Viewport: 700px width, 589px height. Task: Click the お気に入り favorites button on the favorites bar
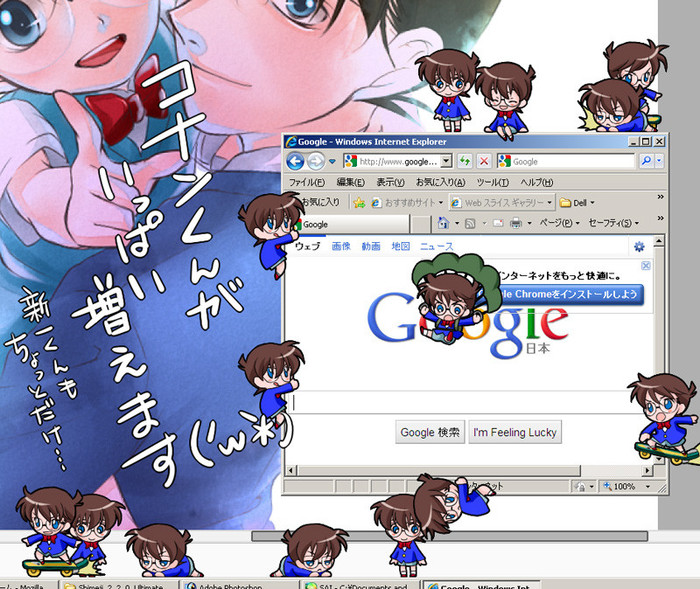320,202
